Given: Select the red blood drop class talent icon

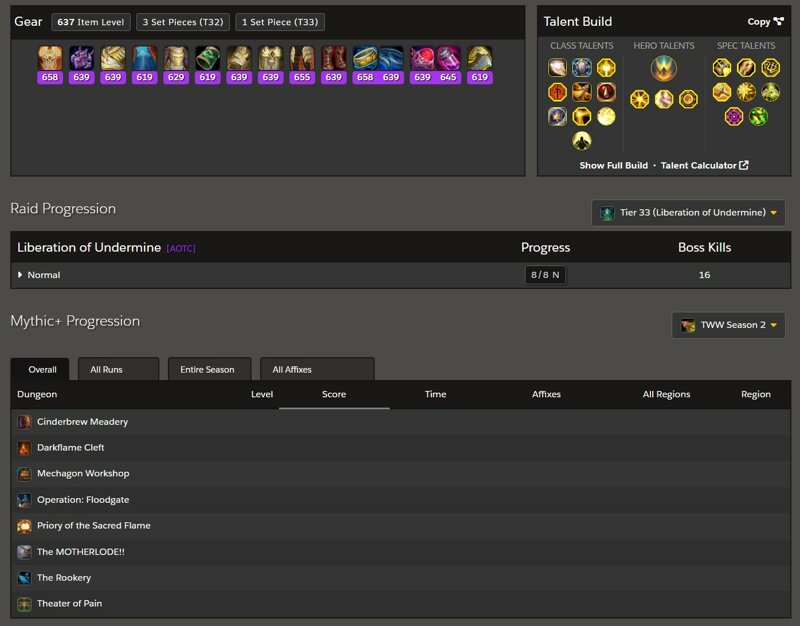Looking at the screenshot, I should (606, 92).
